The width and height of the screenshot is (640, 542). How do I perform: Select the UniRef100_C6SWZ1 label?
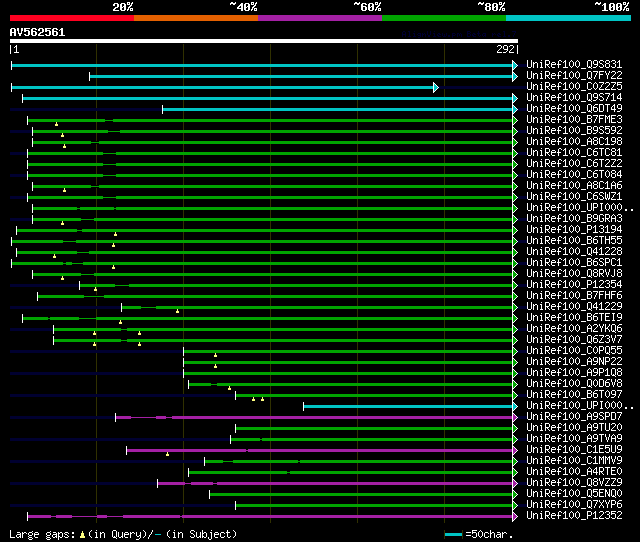coord(574,196)
